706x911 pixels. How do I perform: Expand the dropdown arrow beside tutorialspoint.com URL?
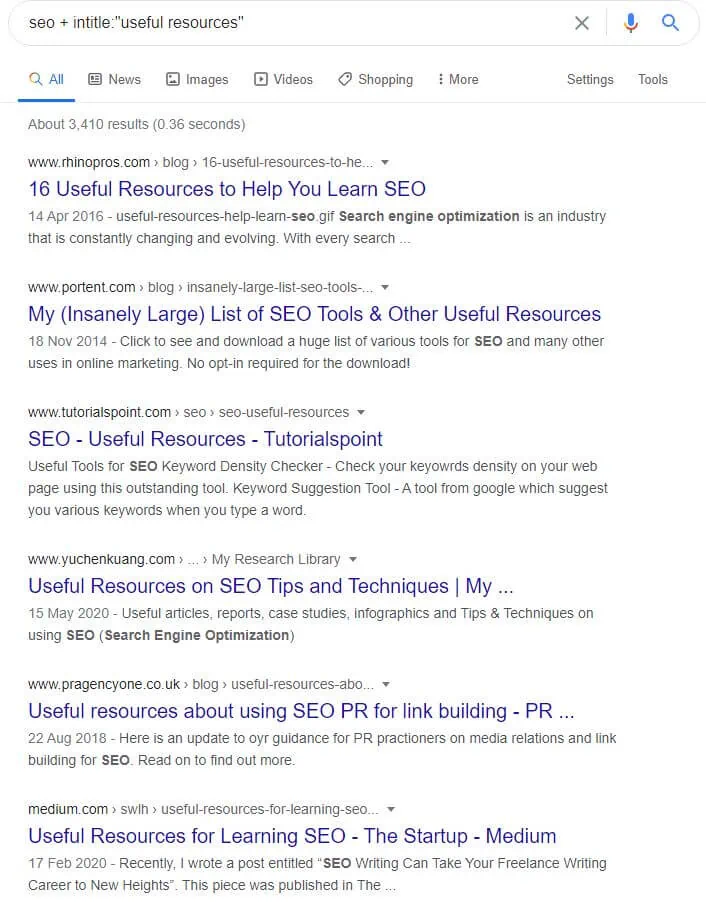point(361,413)
